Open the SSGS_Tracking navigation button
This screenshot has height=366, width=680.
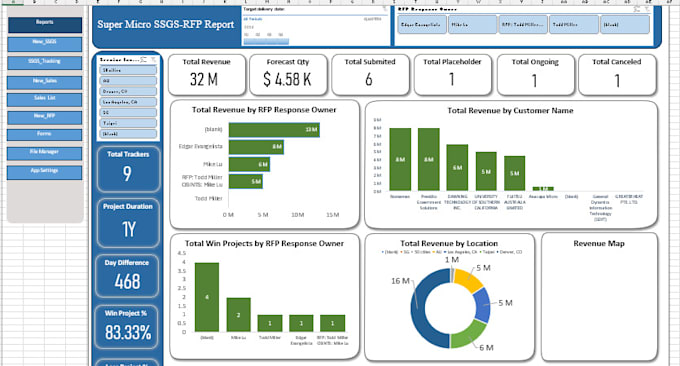pyautogui.click(x=44, y=63)
